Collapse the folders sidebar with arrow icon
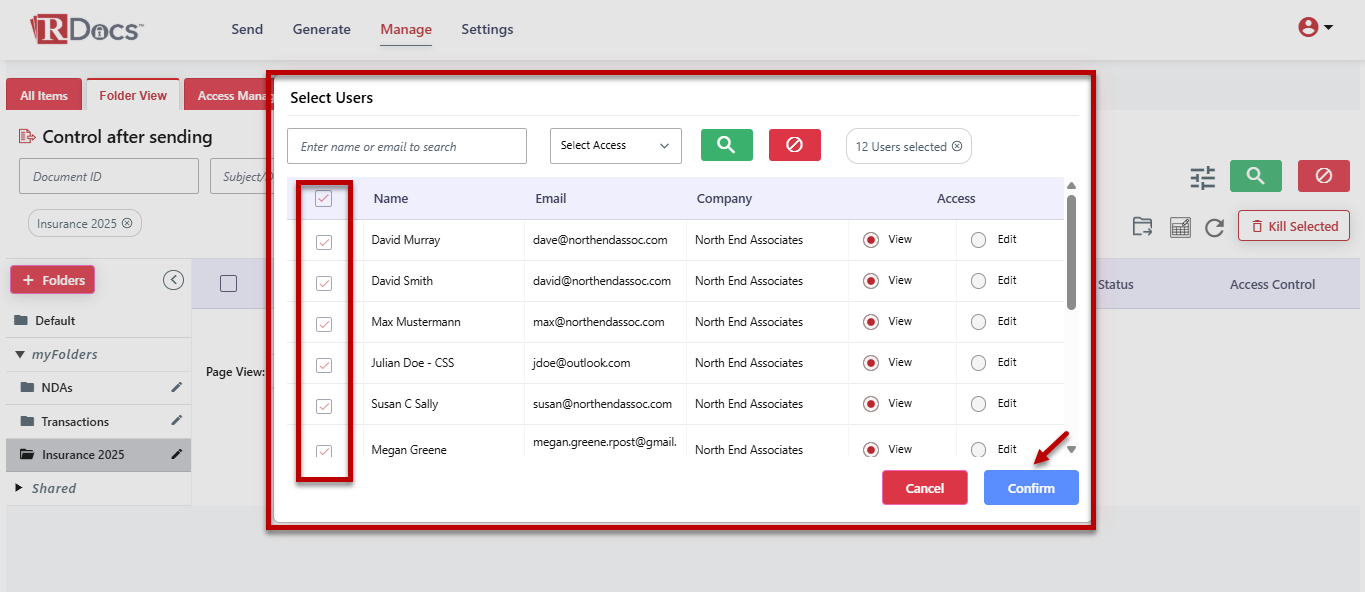 (174, 280)
